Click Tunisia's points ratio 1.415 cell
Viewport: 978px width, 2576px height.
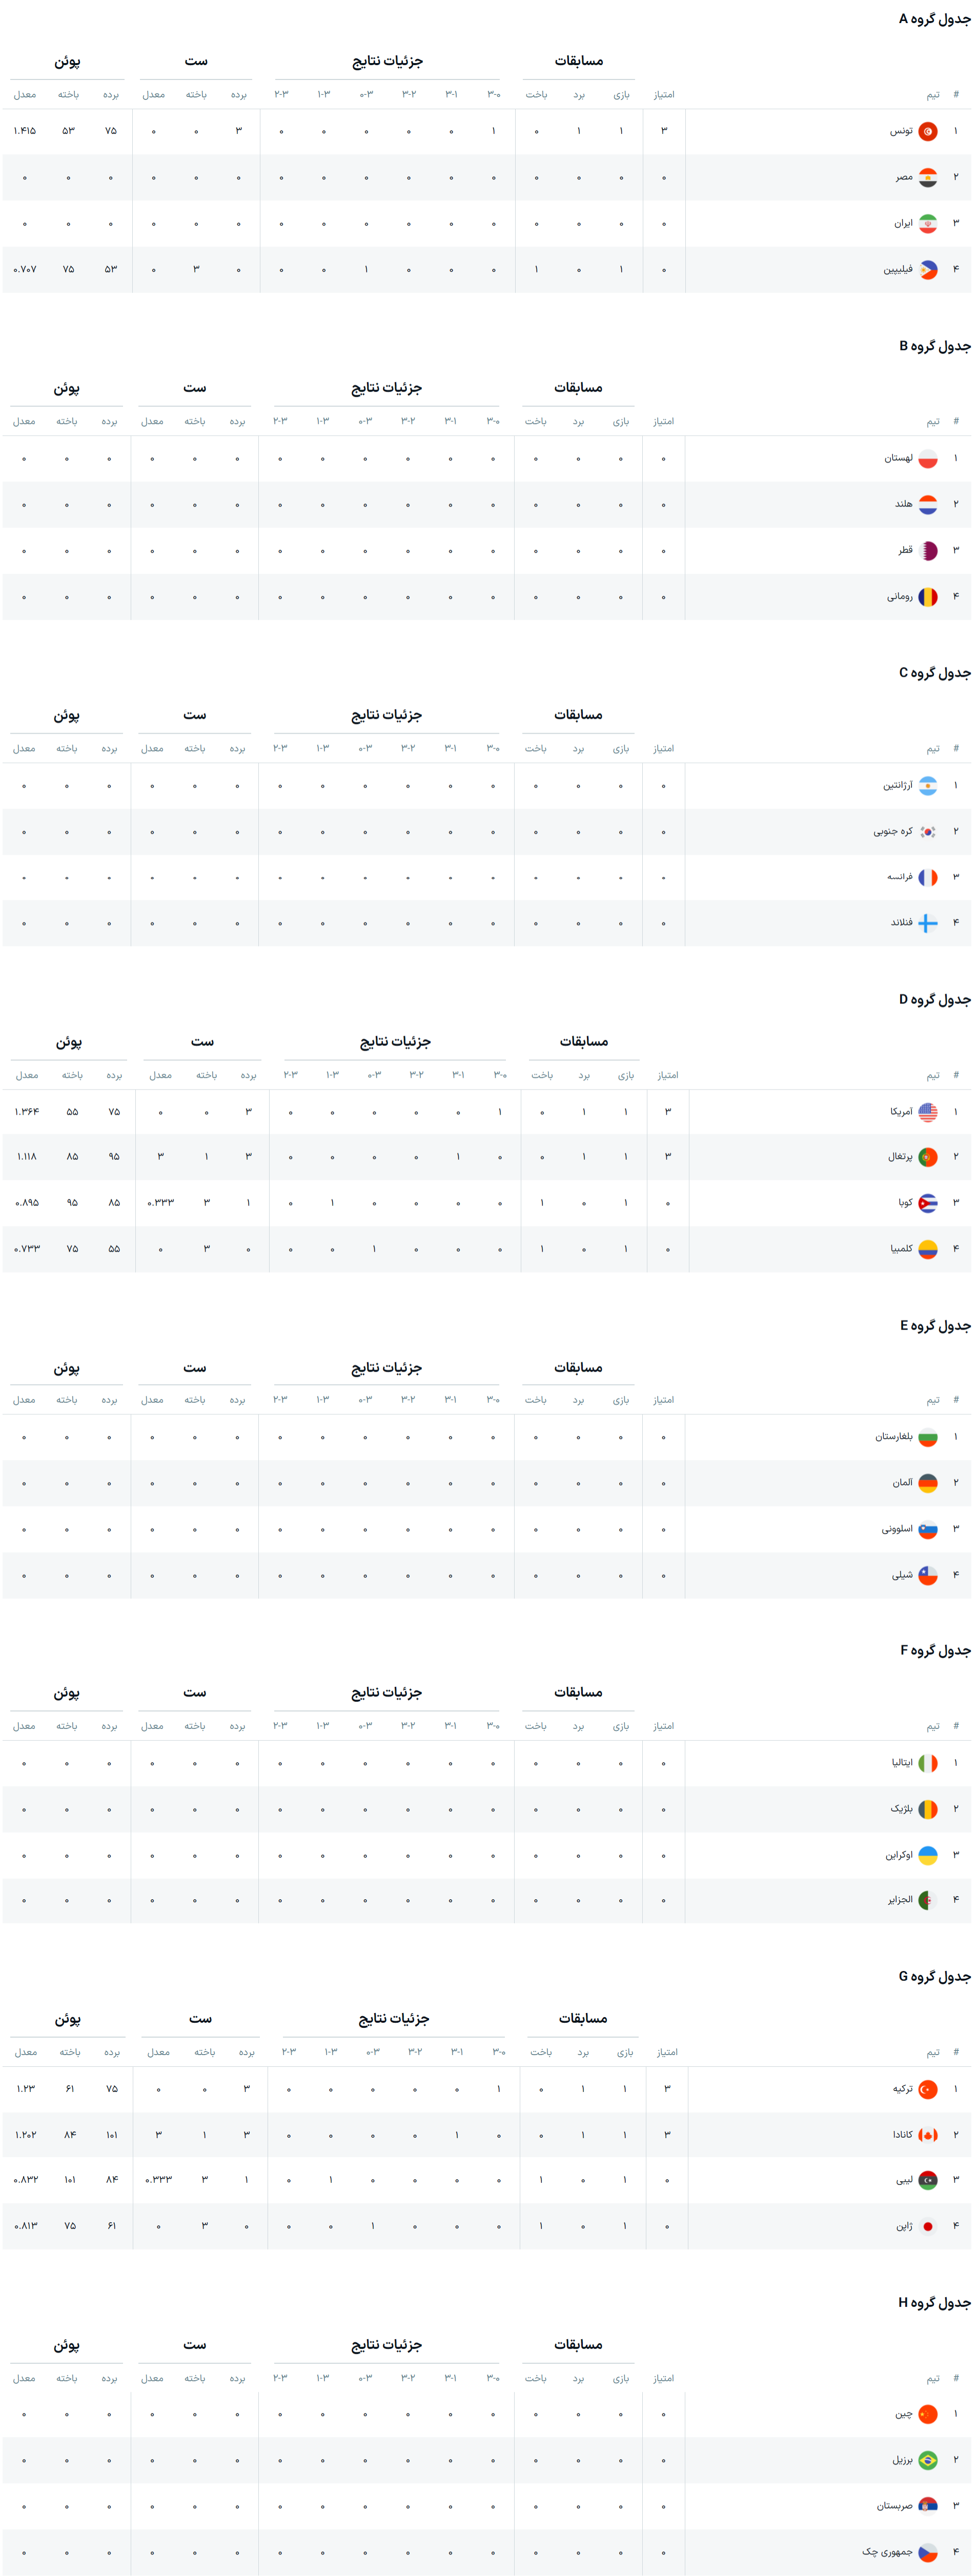coord(25,131)
